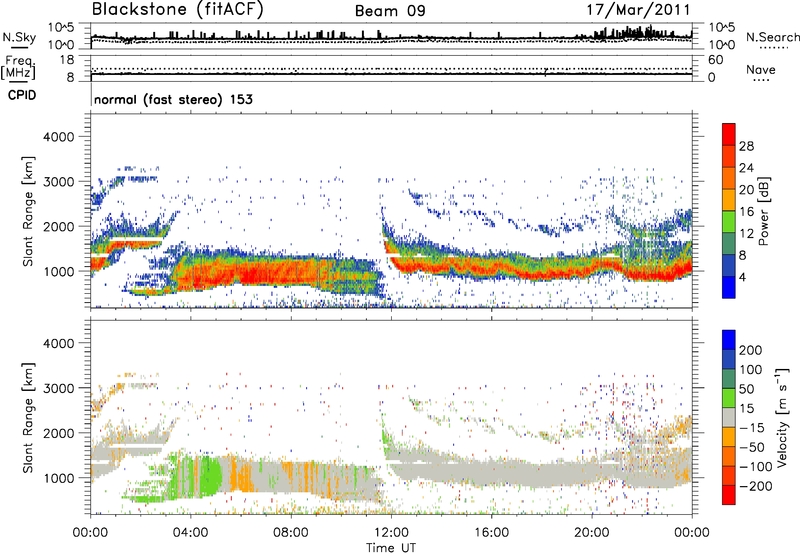The image size is (800, 554).
Task: Pick the gray segment of Velocity colorbar
Action: tap(729, 418)
